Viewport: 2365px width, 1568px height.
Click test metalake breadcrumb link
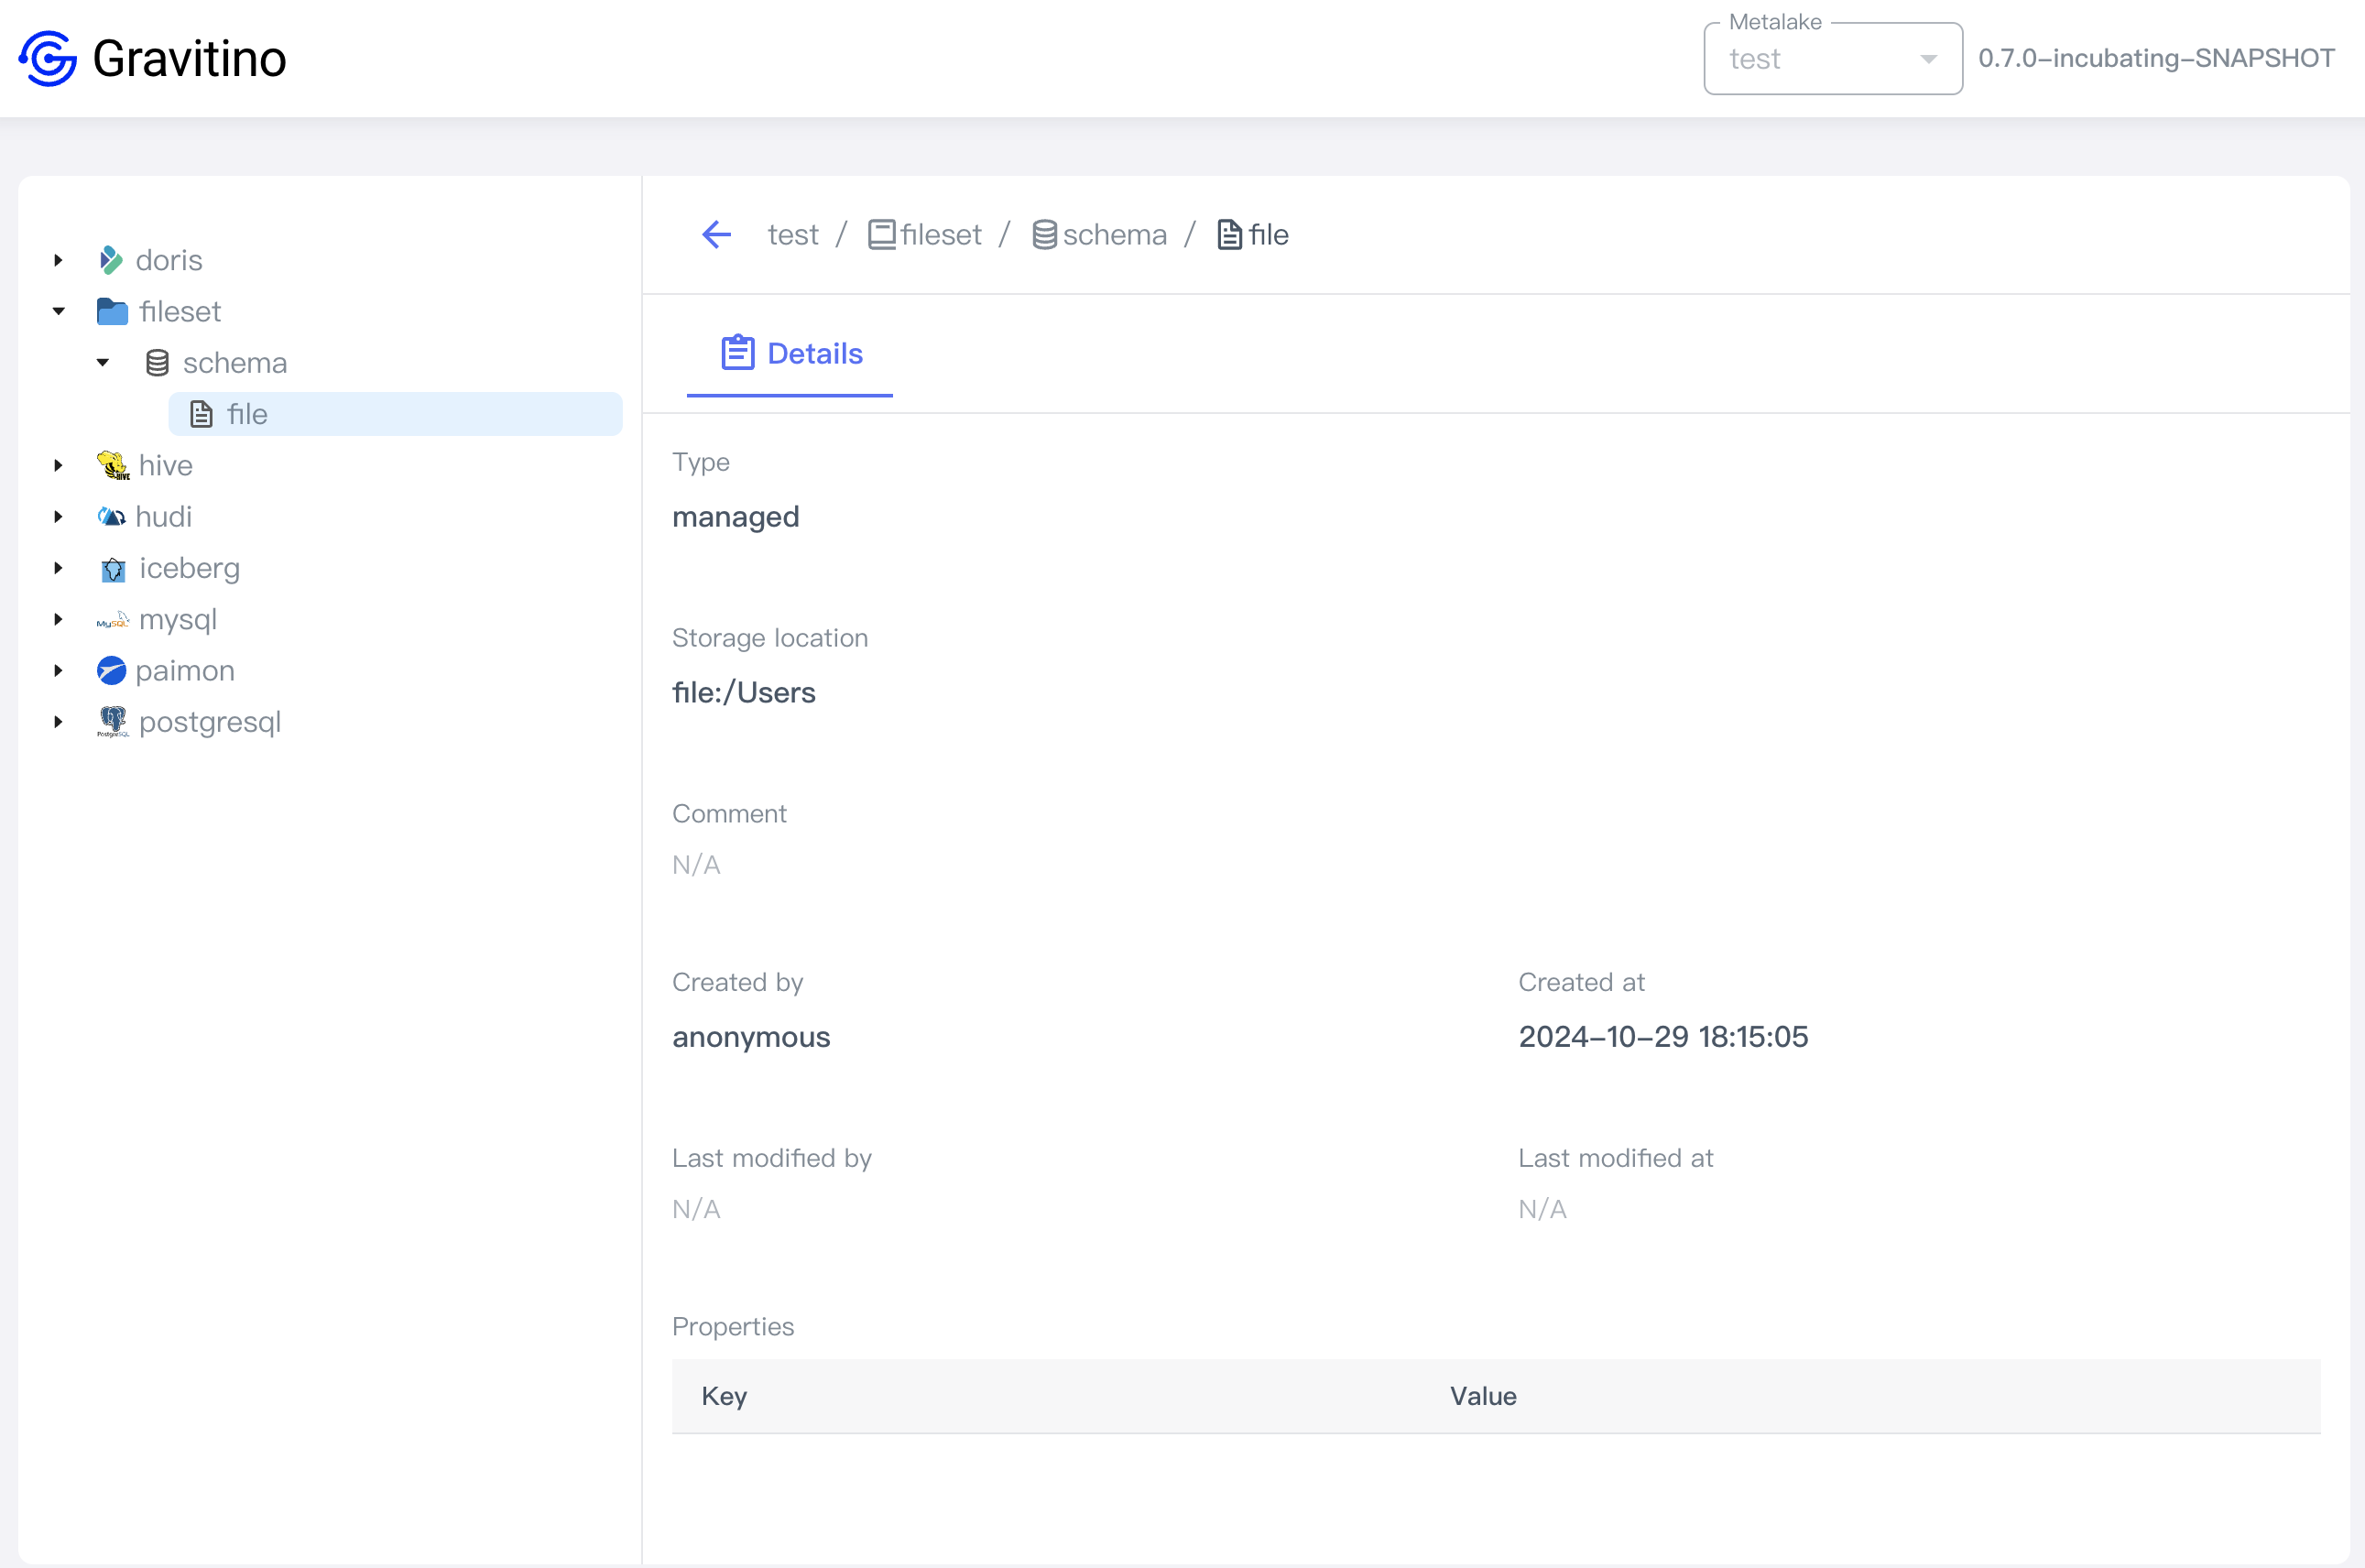click(x=792, y=235)
